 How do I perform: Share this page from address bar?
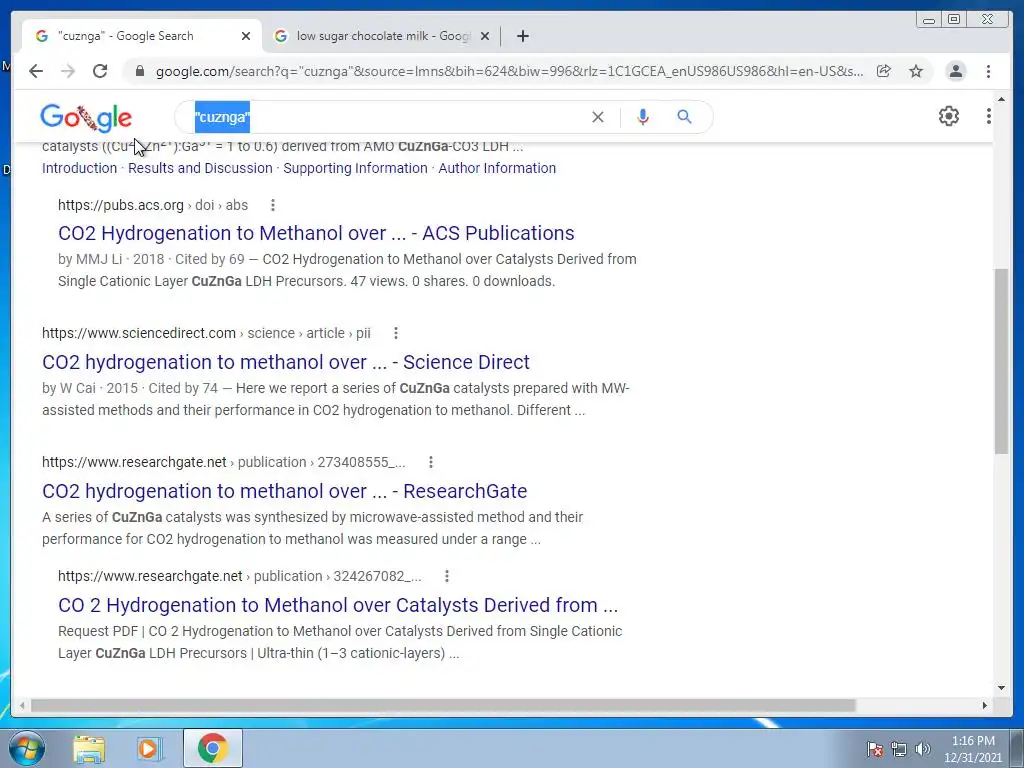884,71
